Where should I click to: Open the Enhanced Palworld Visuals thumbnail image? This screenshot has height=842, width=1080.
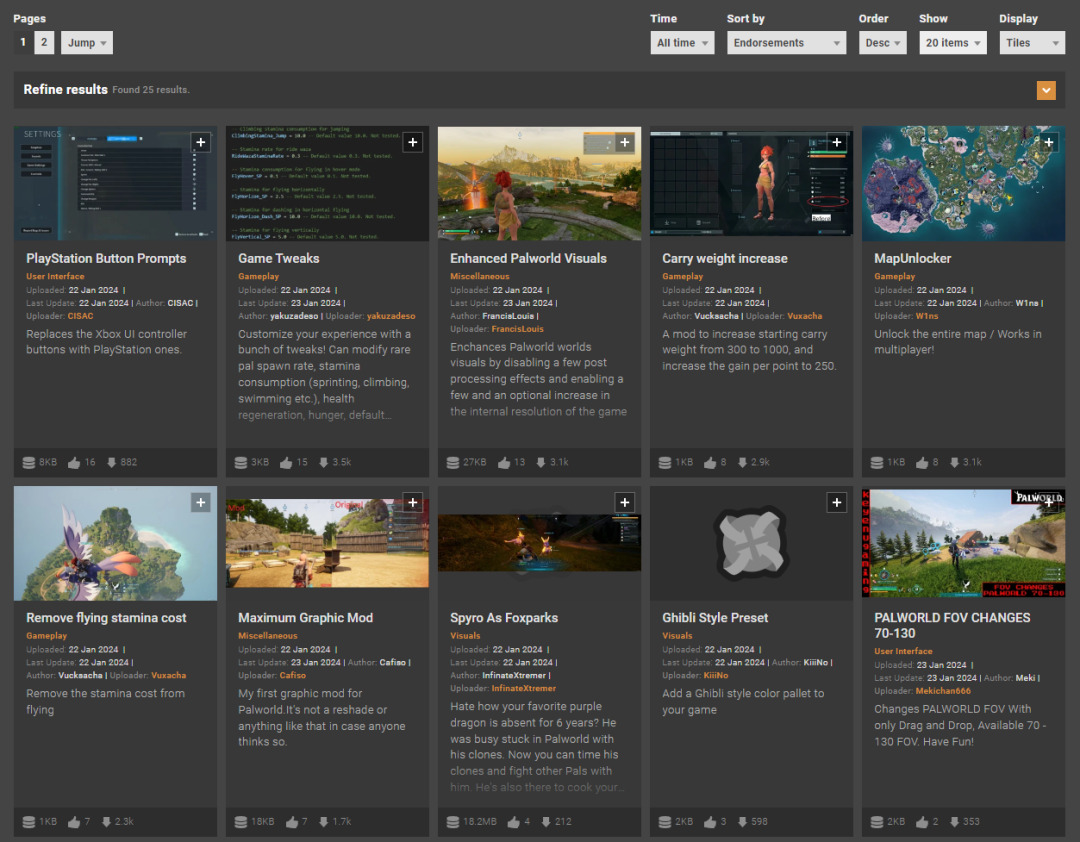(539, 183)
